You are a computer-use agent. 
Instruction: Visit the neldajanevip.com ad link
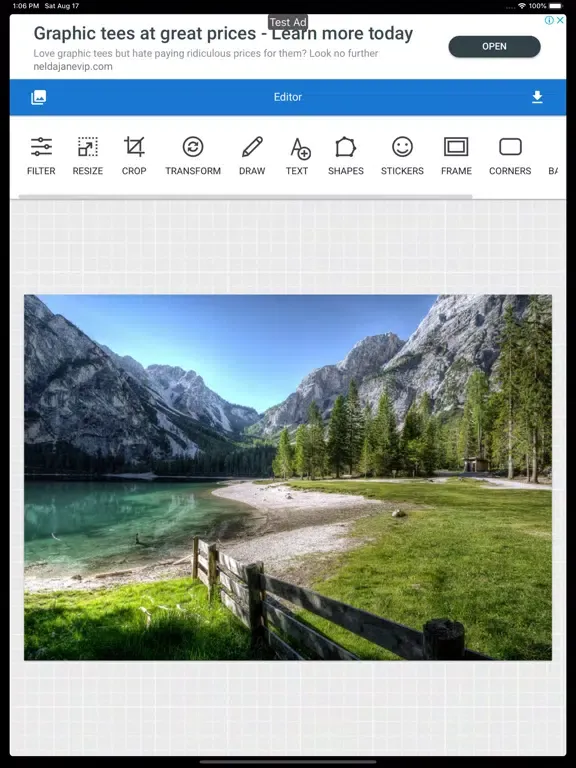pyautogui.click(x=73, y=66)
